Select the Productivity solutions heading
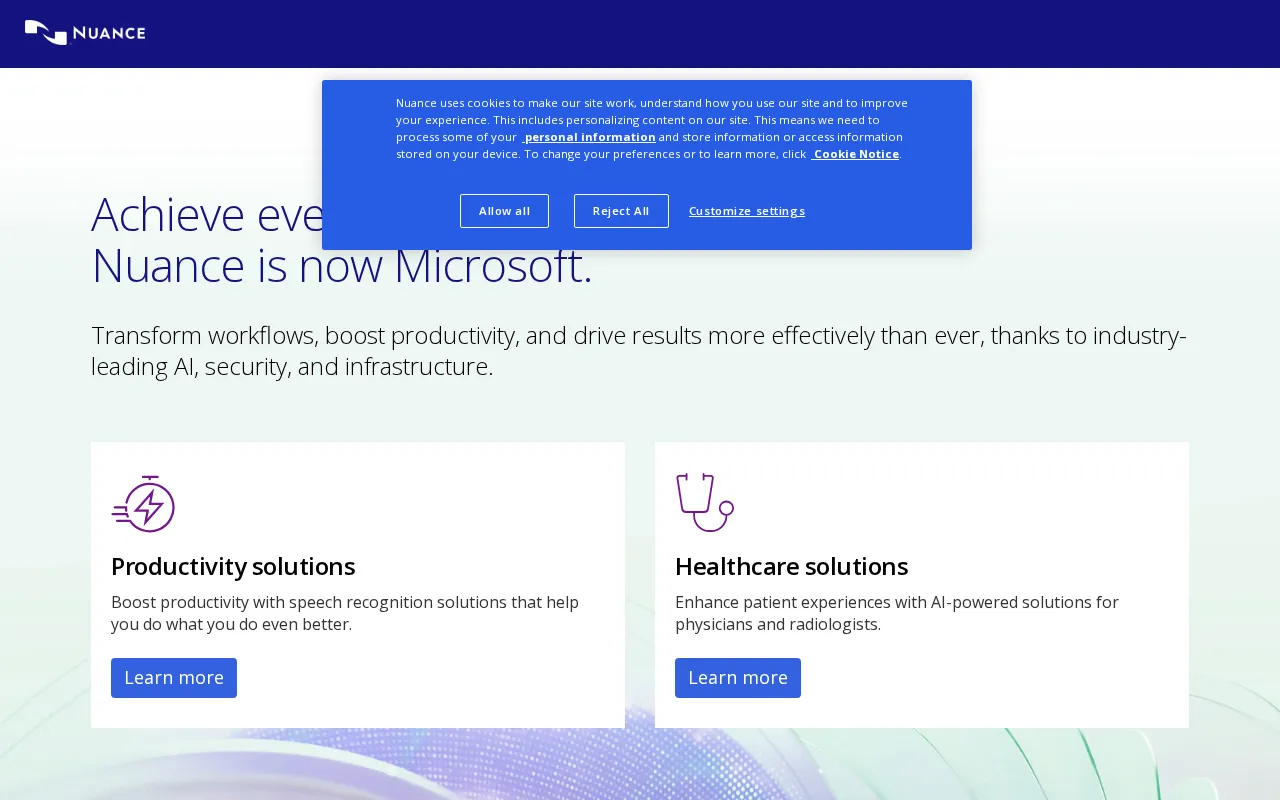The height and width of the screenshot is (800, 1280). click(233, 566)
